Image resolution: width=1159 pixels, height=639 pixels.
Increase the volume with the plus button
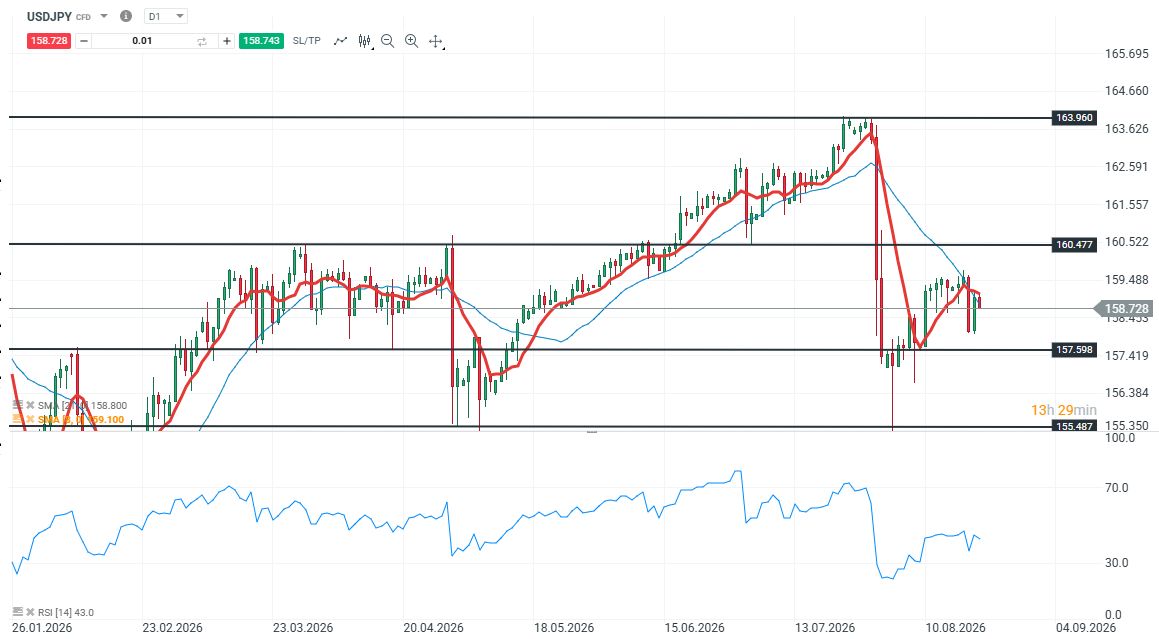click(x=227, y=41)
